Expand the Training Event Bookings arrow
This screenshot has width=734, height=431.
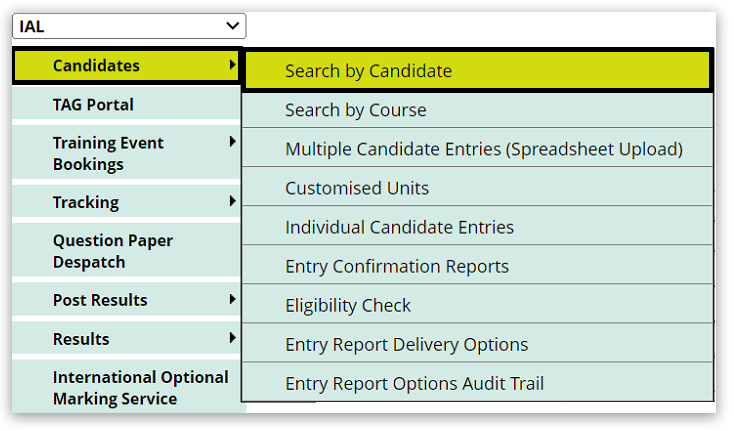pyautogui.click(x=232, y=142)
